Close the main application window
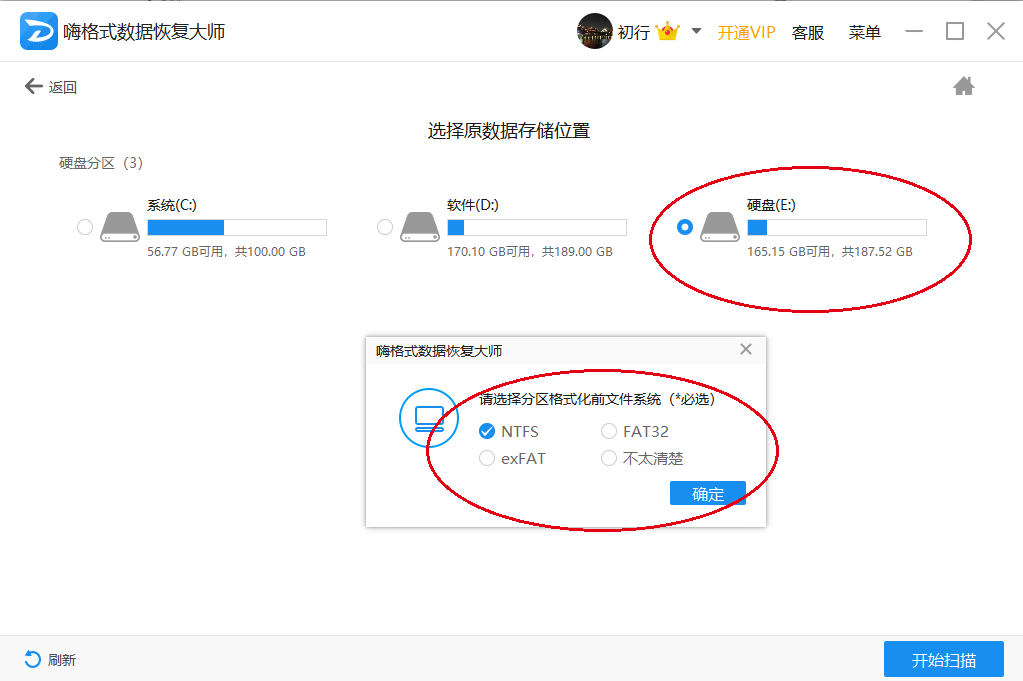 click(x=996, y=31)
